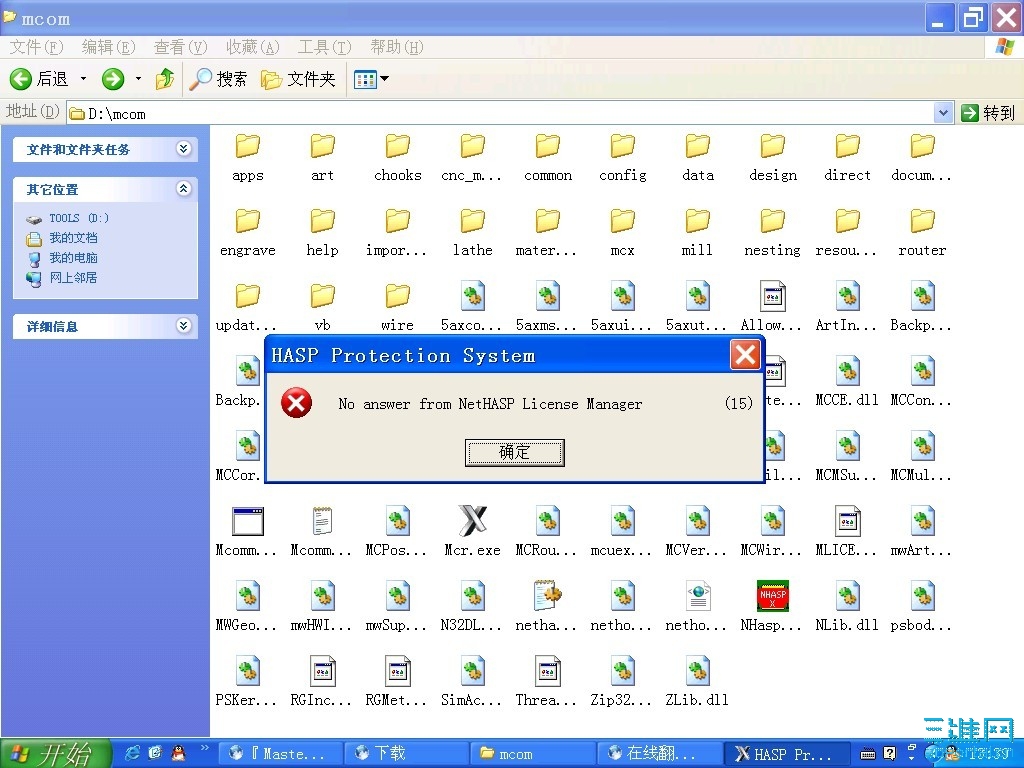Select the MLICE file icon
Viewport: 1024px width, 768px height.
(x=848, y=521)
